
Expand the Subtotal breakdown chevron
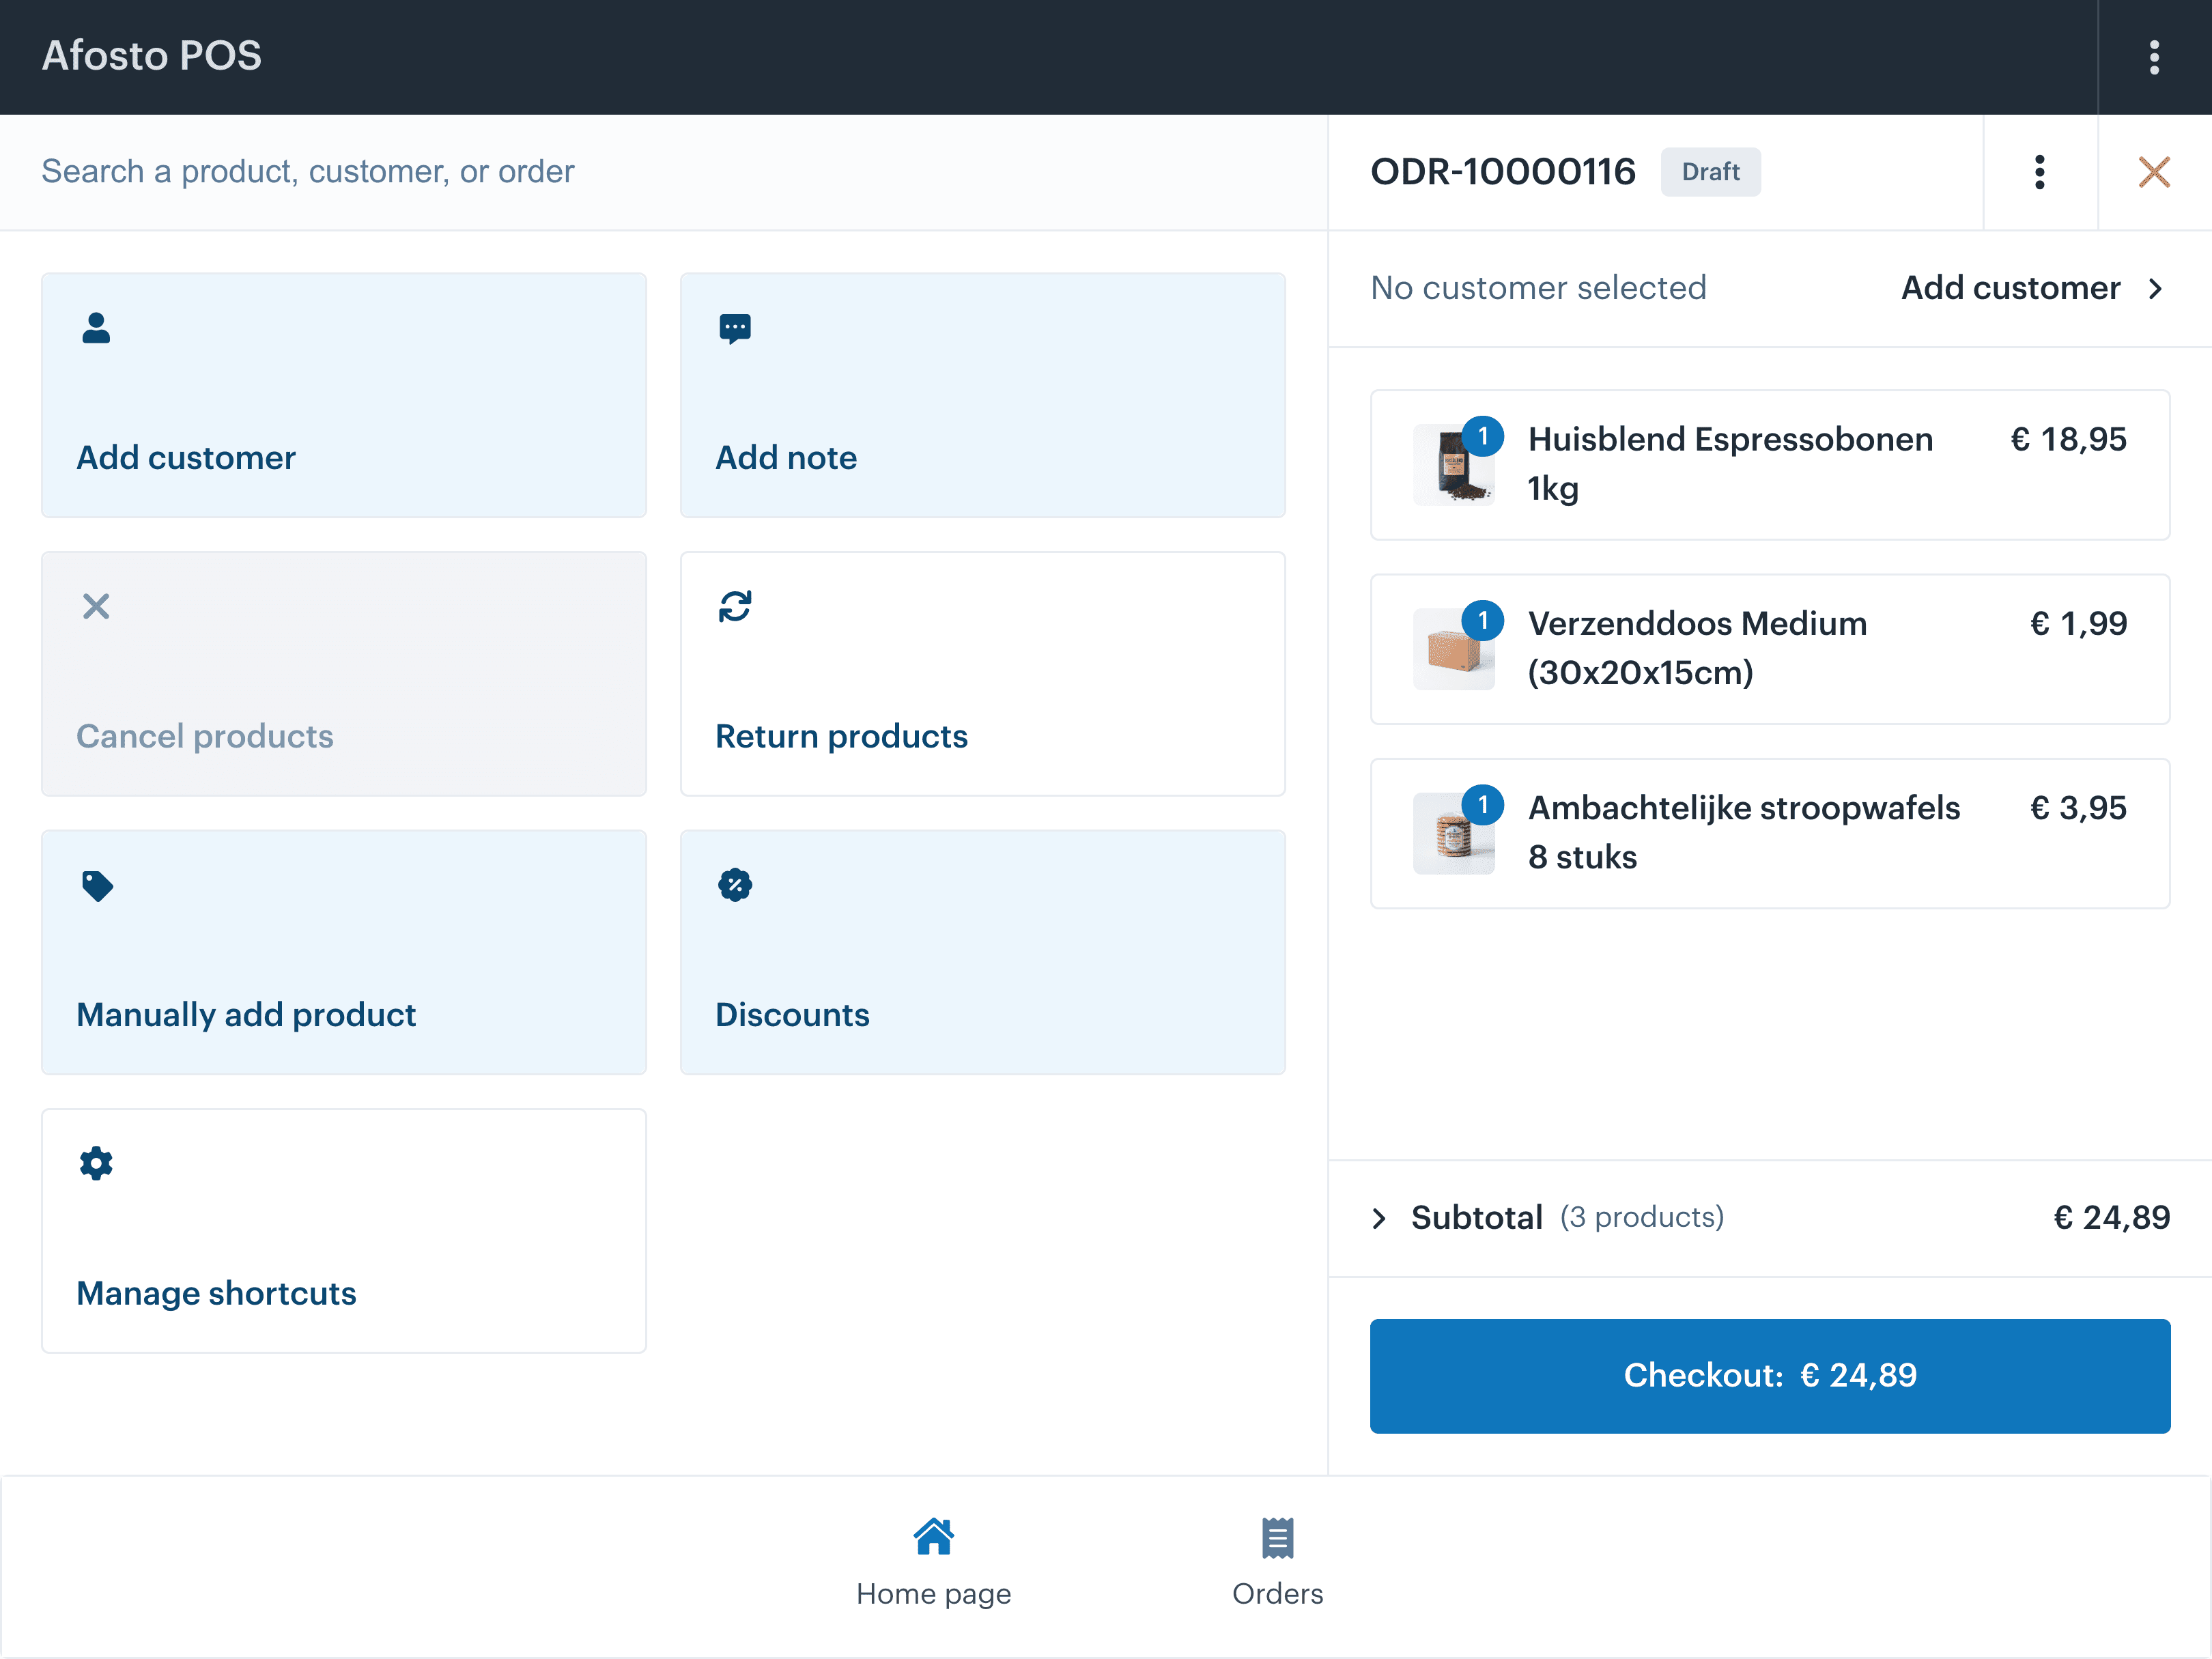tap(1380, 1217)
